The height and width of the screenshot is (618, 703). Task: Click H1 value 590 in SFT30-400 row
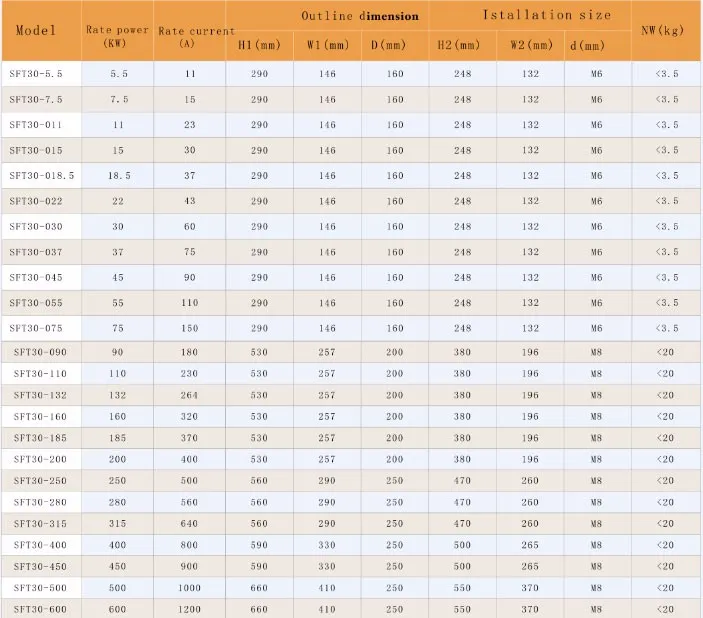(259, 545)
